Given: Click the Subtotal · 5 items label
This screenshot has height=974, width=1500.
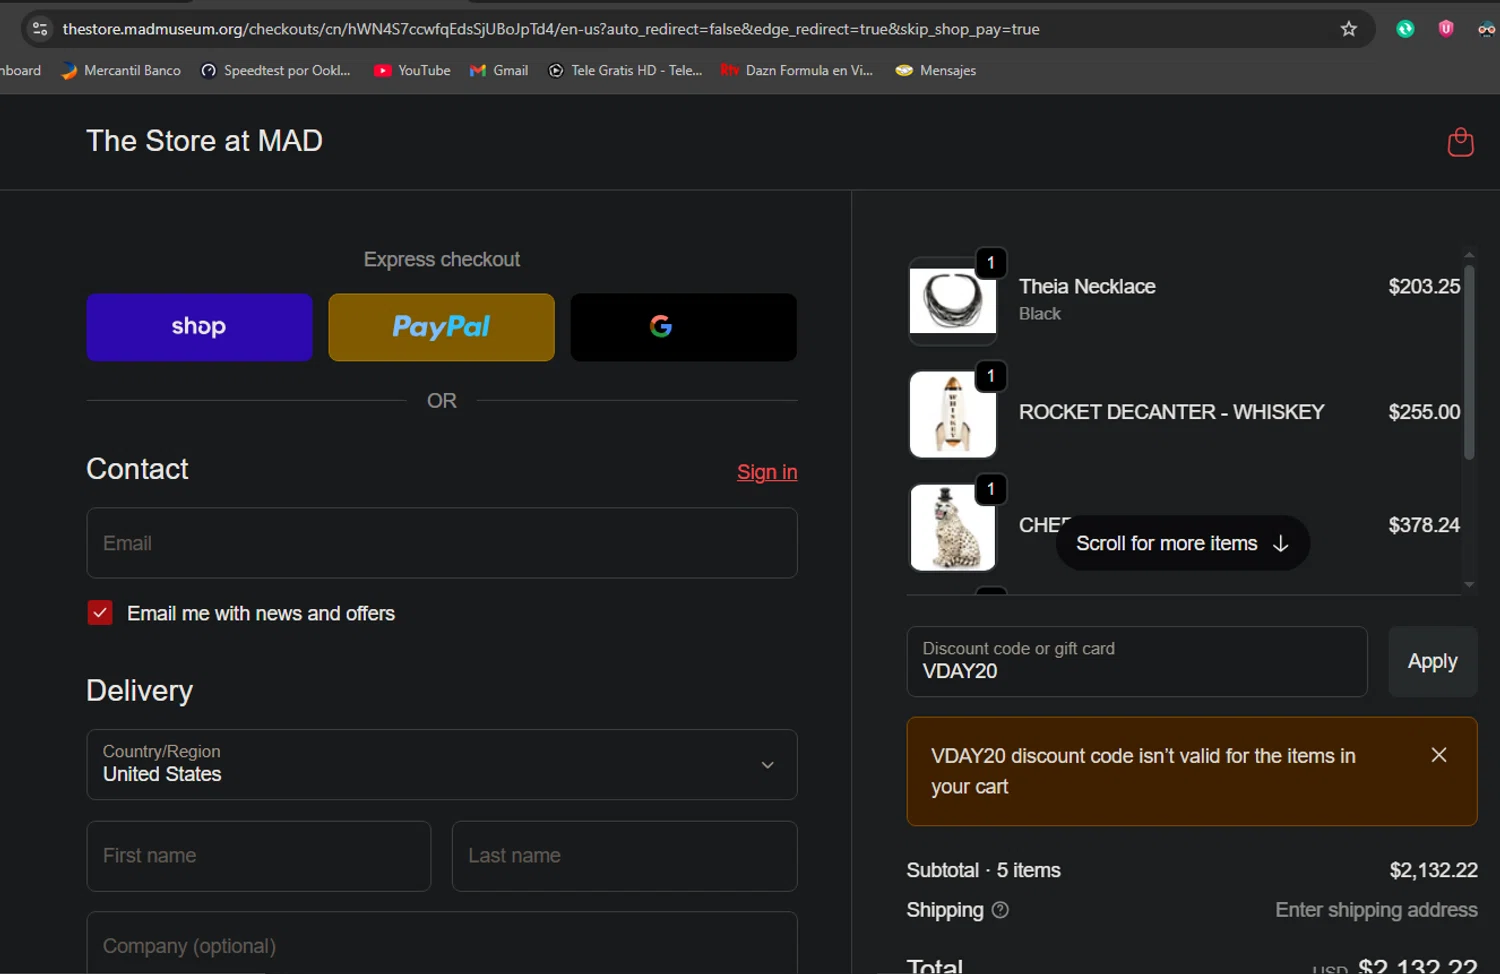Looking at the screenshot, I should coord(983,870).
